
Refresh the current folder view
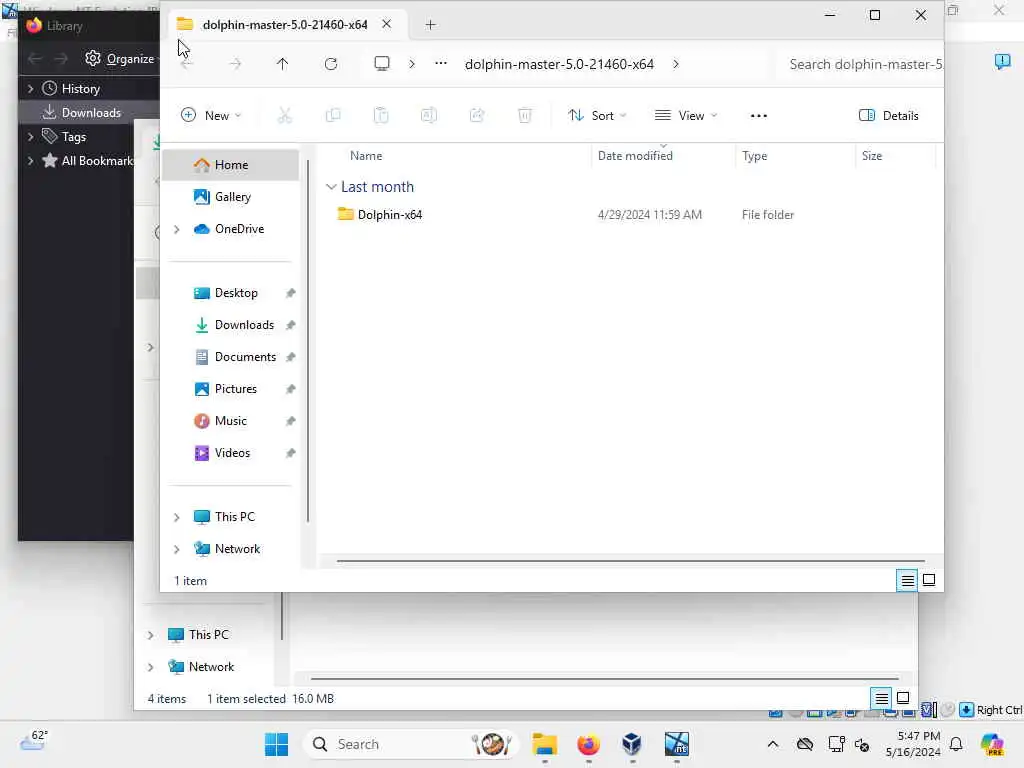(331, 64)
